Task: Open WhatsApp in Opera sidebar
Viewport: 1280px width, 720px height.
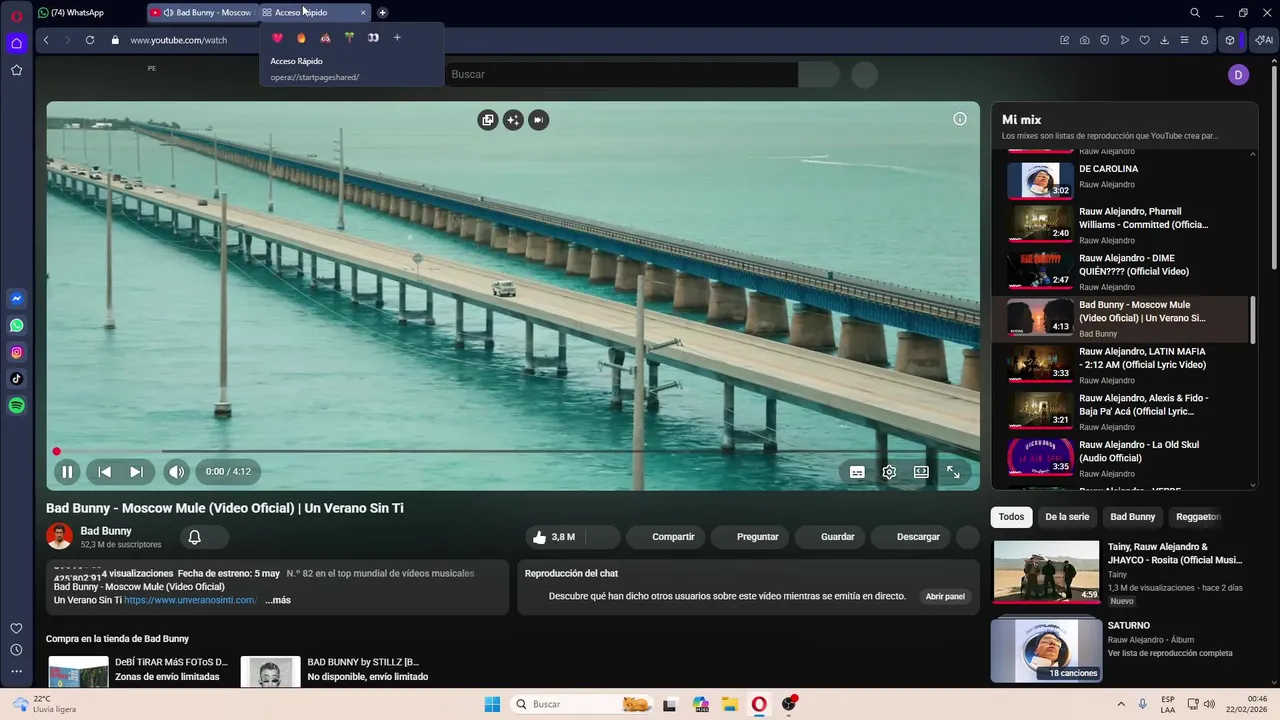Action: (x=16, y=326)
